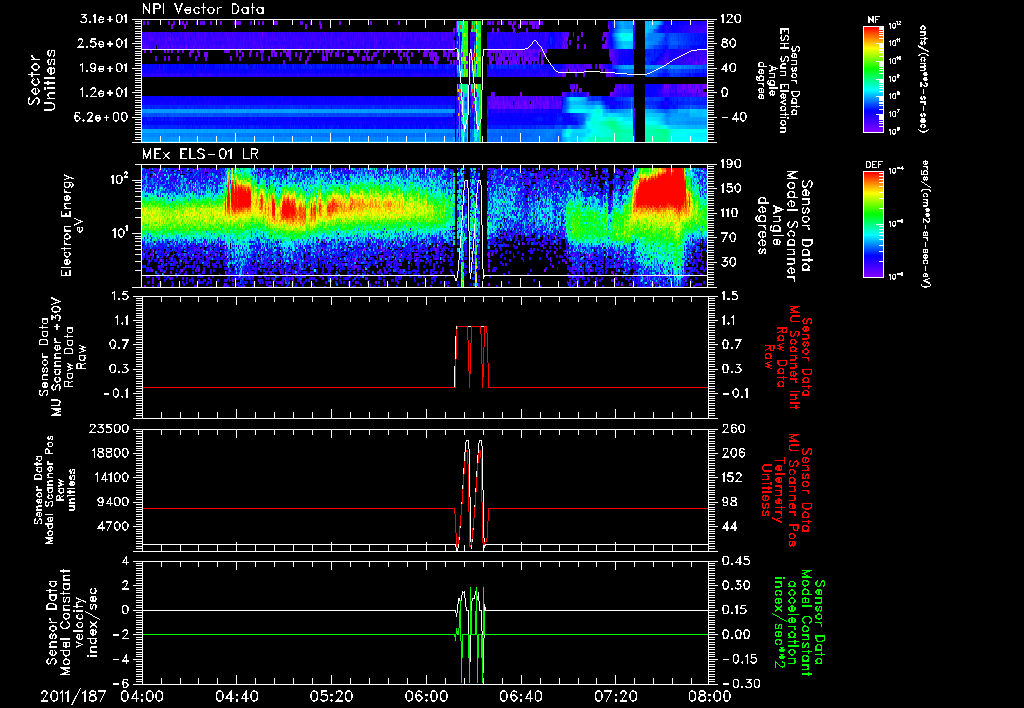Click the "MEx ELS-01 LR" panel title
Viewport: 1024px width, 708px height.
coord(200,155)
